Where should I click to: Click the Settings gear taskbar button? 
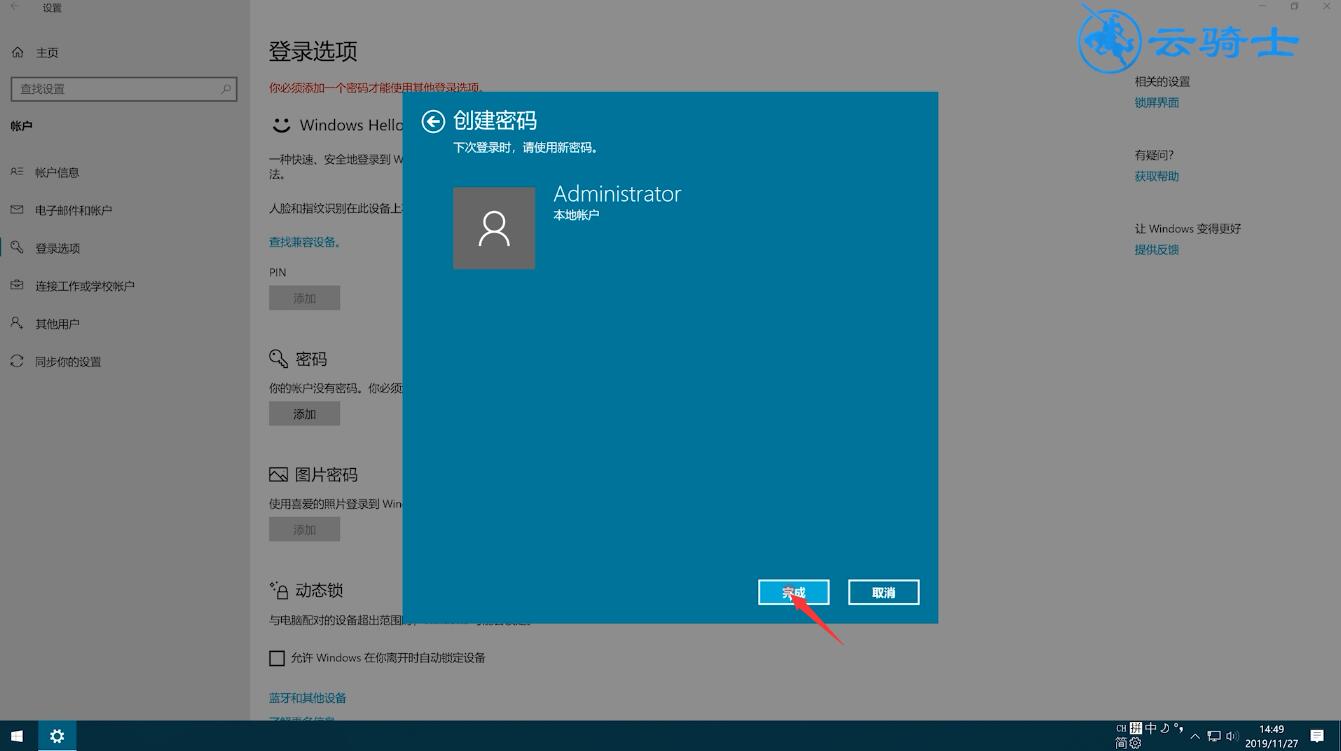coord(57,736)
